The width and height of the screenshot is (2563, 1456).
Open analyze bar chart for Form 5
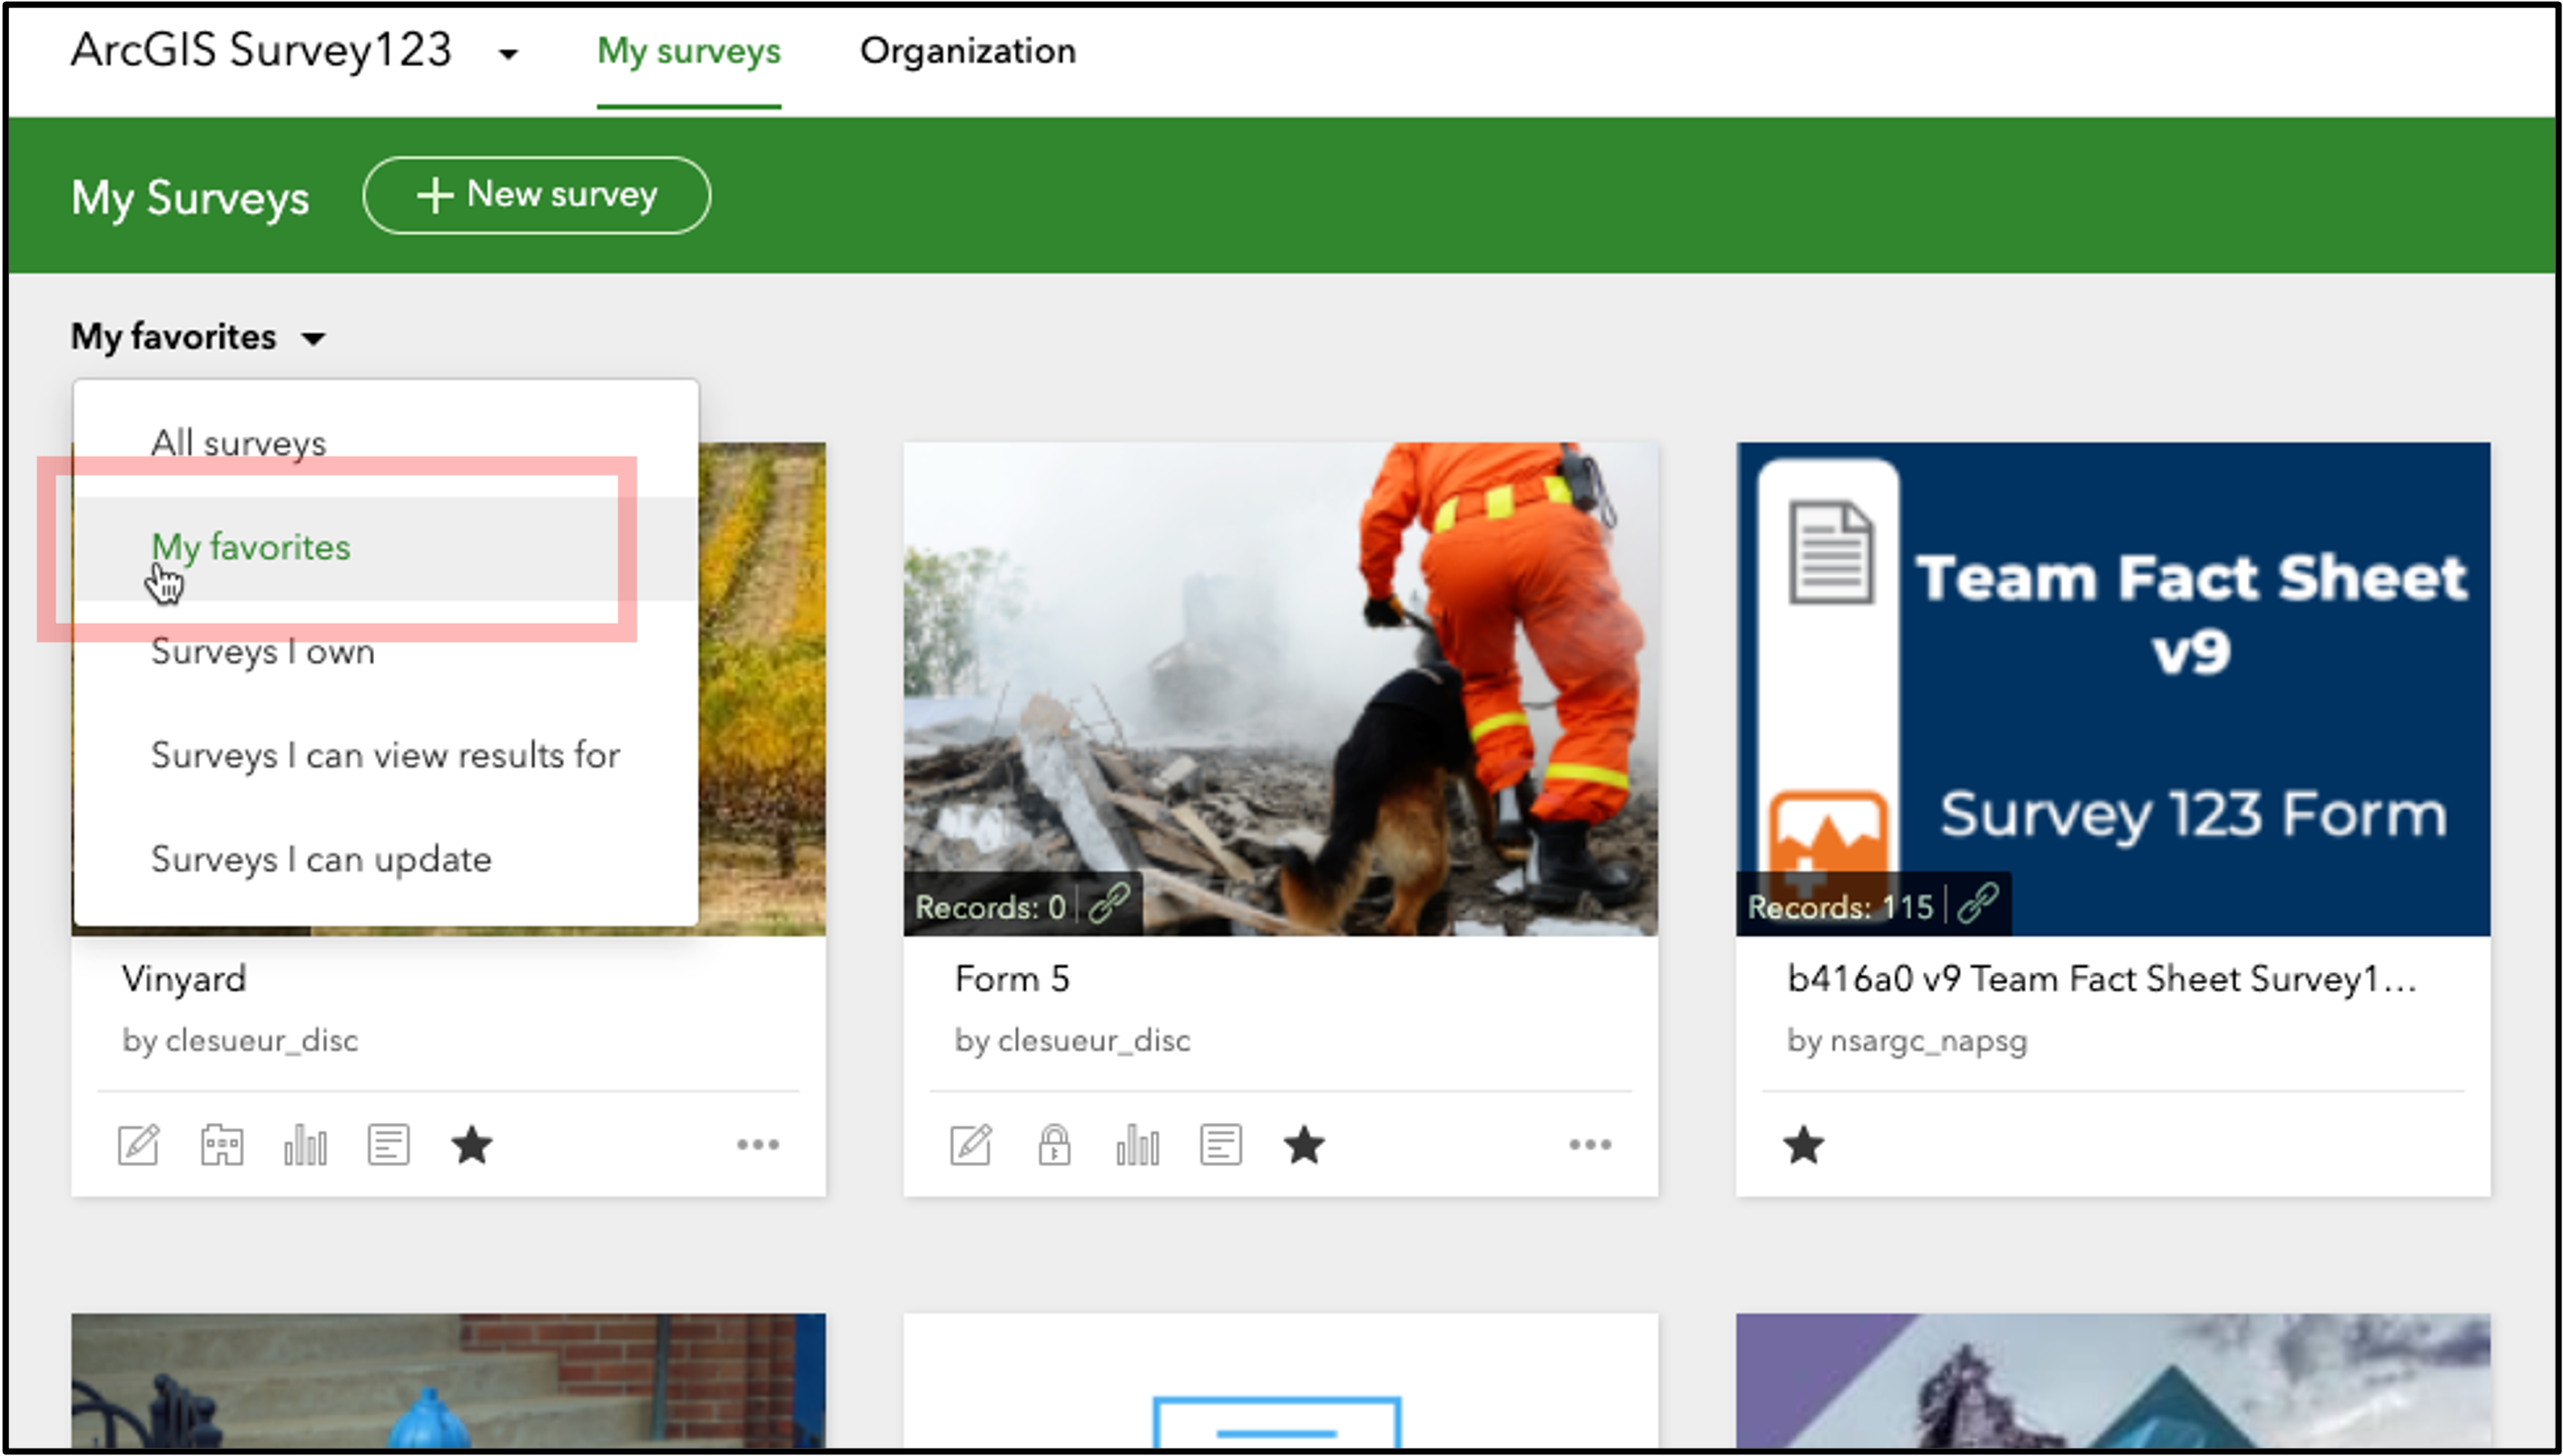[1138, 1145]
